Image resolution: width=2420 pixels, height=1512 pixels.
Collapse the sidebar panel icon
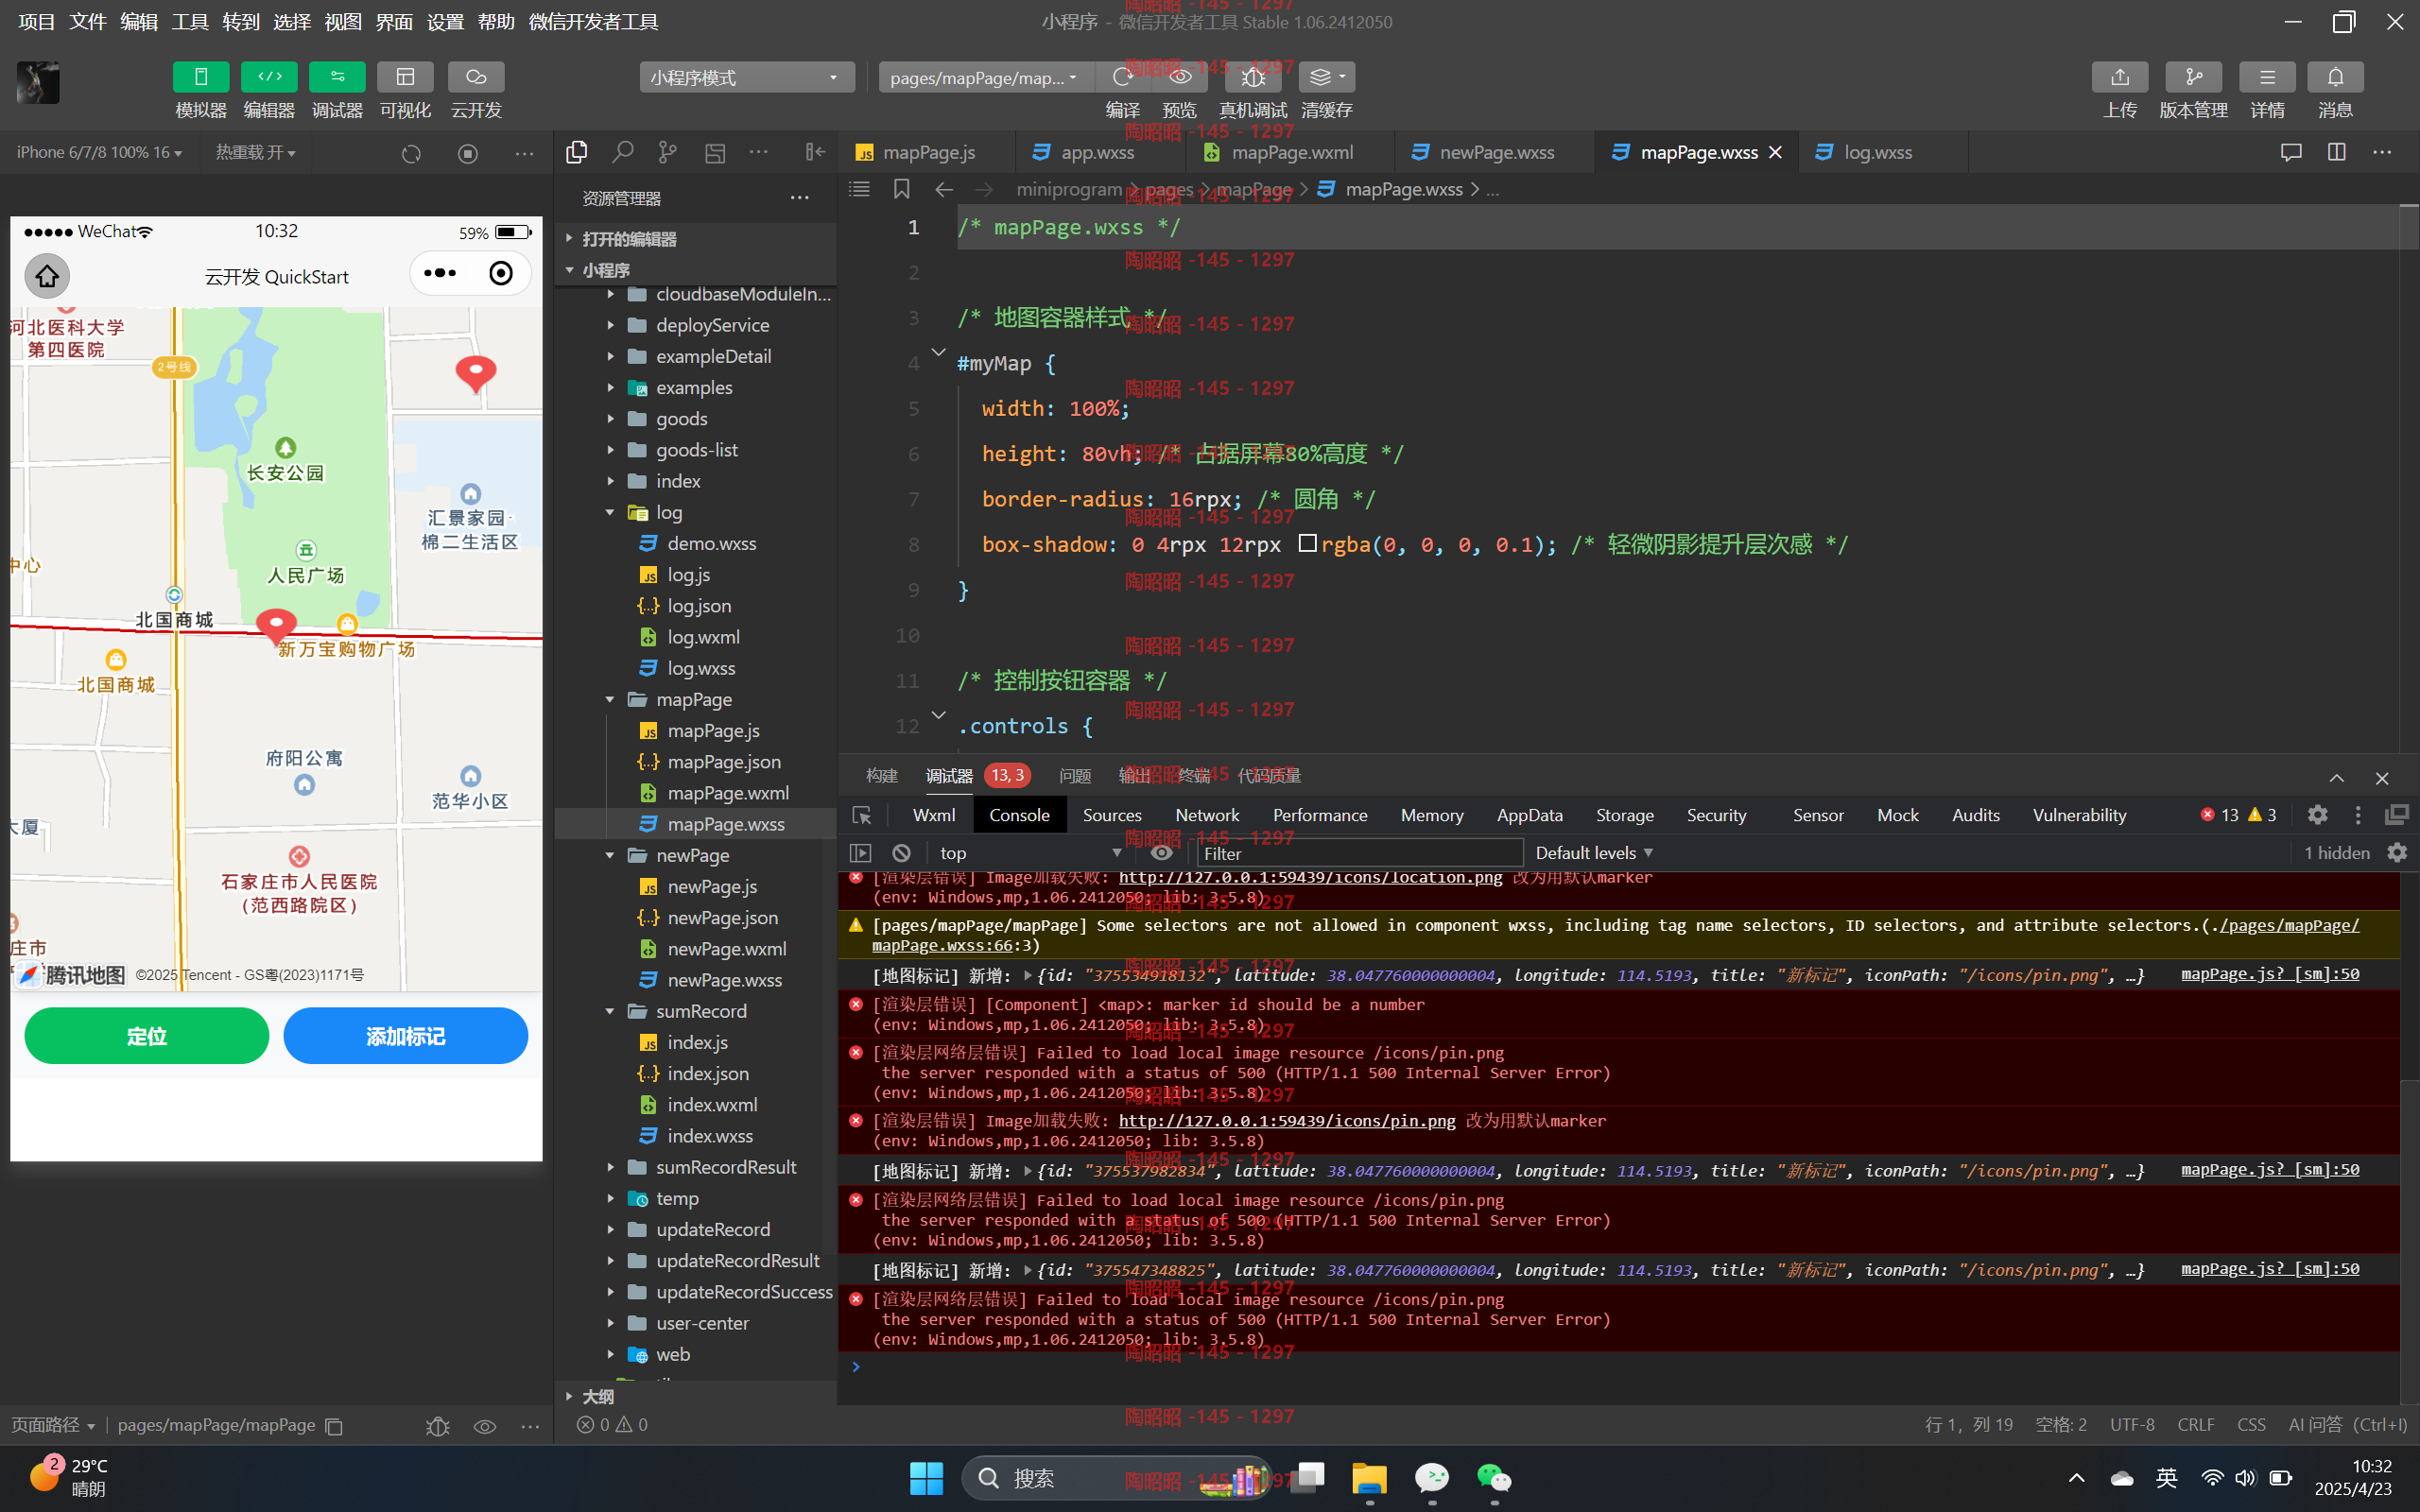tap(815, 152)
